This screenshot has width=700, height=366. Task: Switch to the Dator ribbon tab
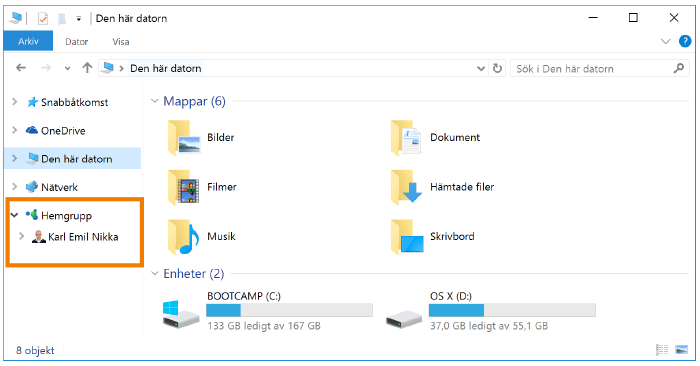click(76, 42)
